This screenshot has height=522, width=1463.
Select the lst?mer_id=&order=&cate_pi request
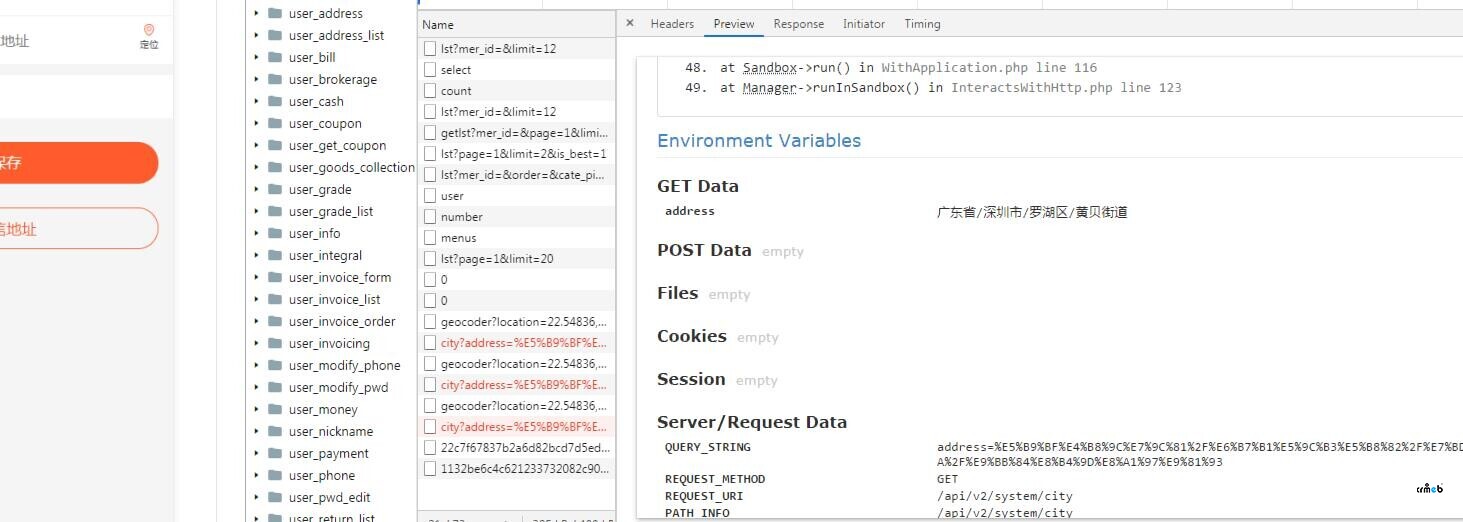[516, 174]
